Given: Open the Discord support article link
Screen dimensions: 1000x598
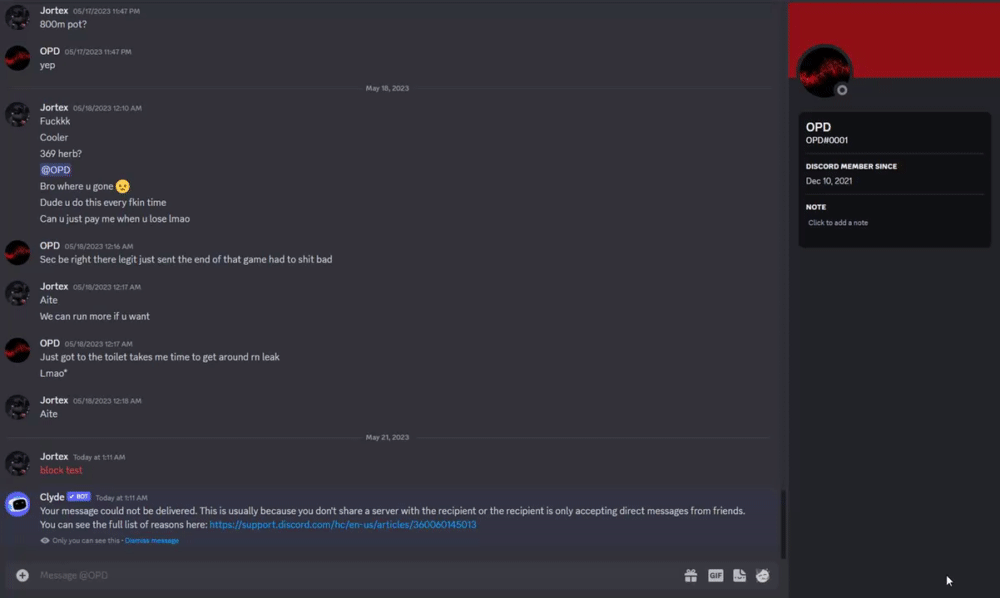Looking at the screenshot, I should tap(342, 525).
